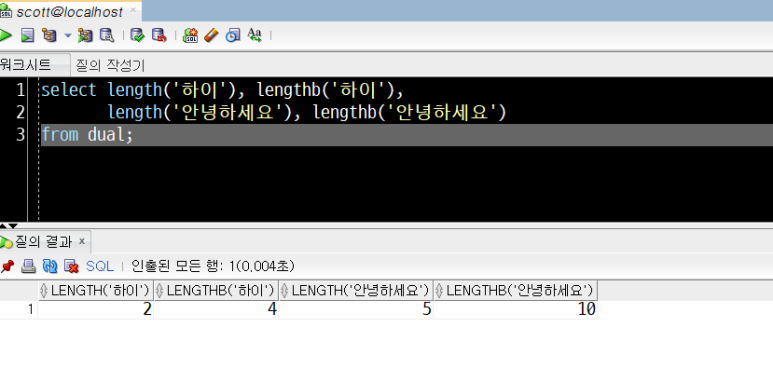This screenshot has width=773, height=368.
Task: Refresh the query results
Action: (50, 266)
